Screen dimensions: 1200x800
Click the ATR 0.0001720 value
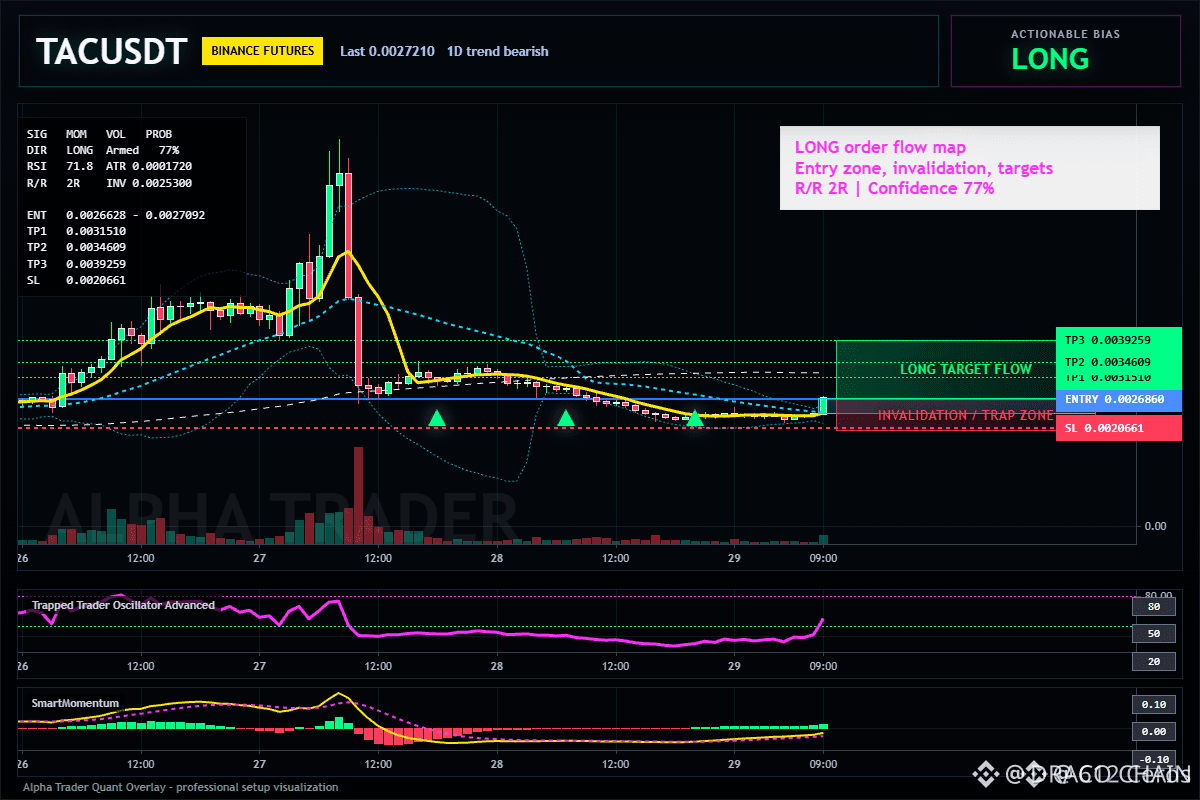[x=148, y=166]
